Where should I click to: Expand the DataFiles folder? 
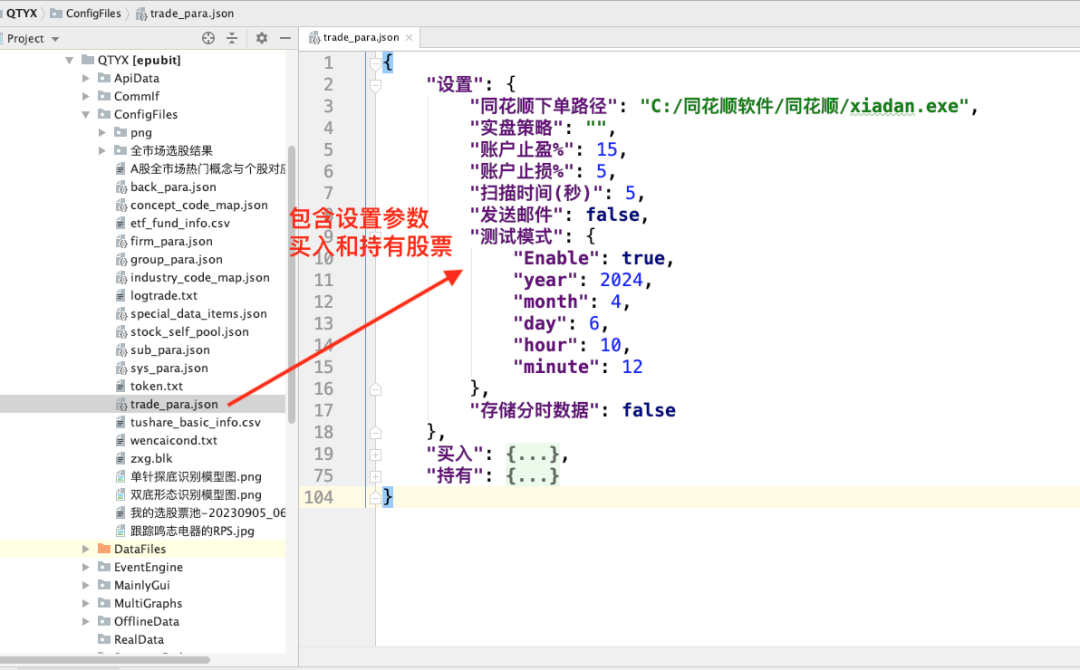pyautogui.click(x=85, y=549)
